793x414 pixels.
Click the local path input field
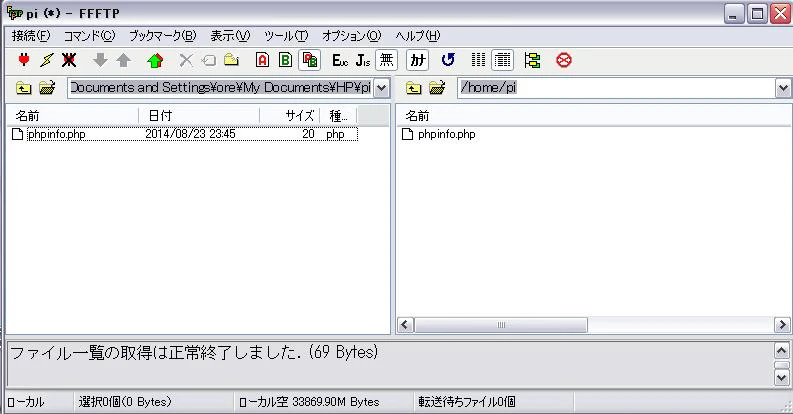[221, 88]
